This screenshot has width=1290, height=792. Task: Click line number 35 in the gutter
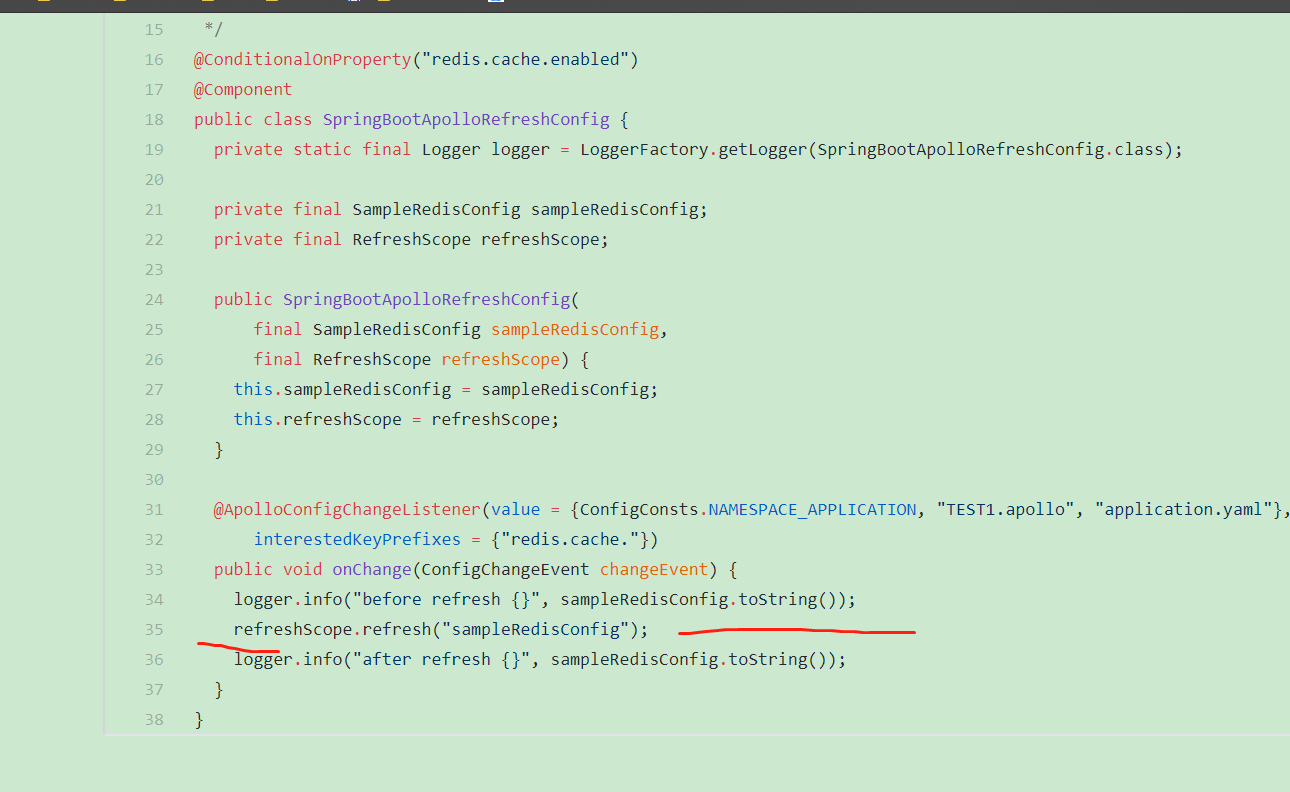click(x=154, y=629)
